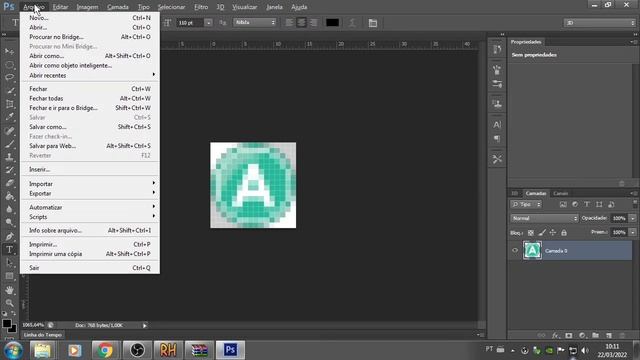
Task: Select the Crop tool
Action: [9, 104]
